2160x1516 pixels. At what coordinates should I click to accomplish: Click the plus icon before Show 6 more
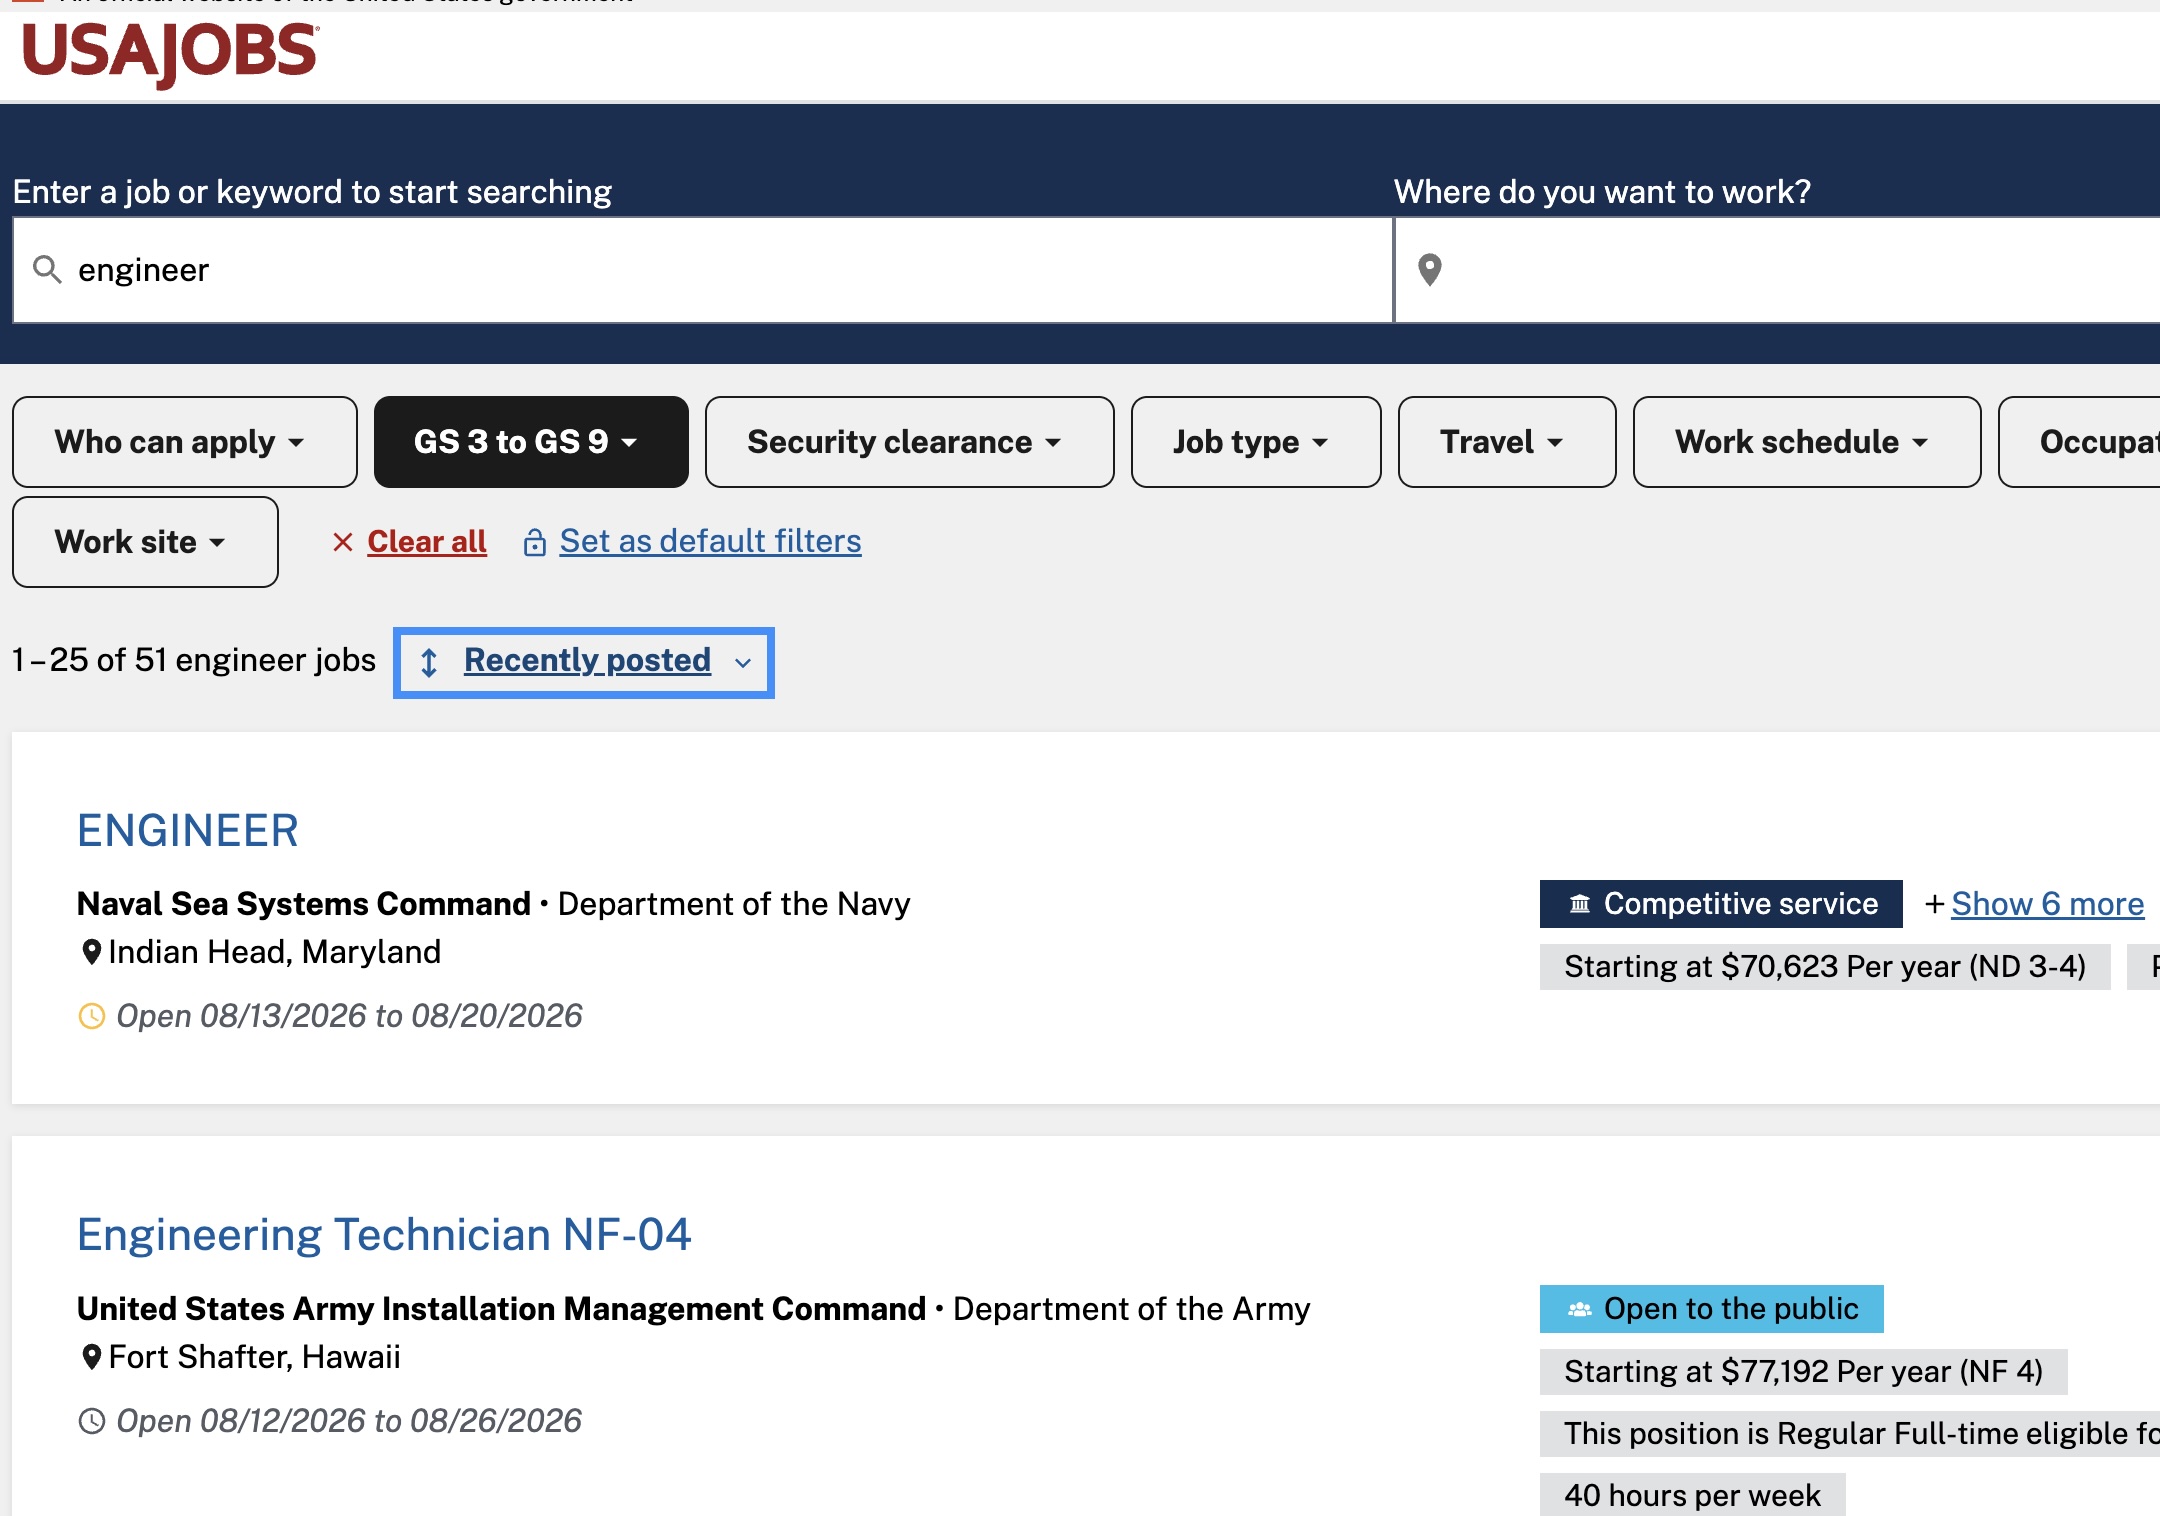(x=1935, y=904)
